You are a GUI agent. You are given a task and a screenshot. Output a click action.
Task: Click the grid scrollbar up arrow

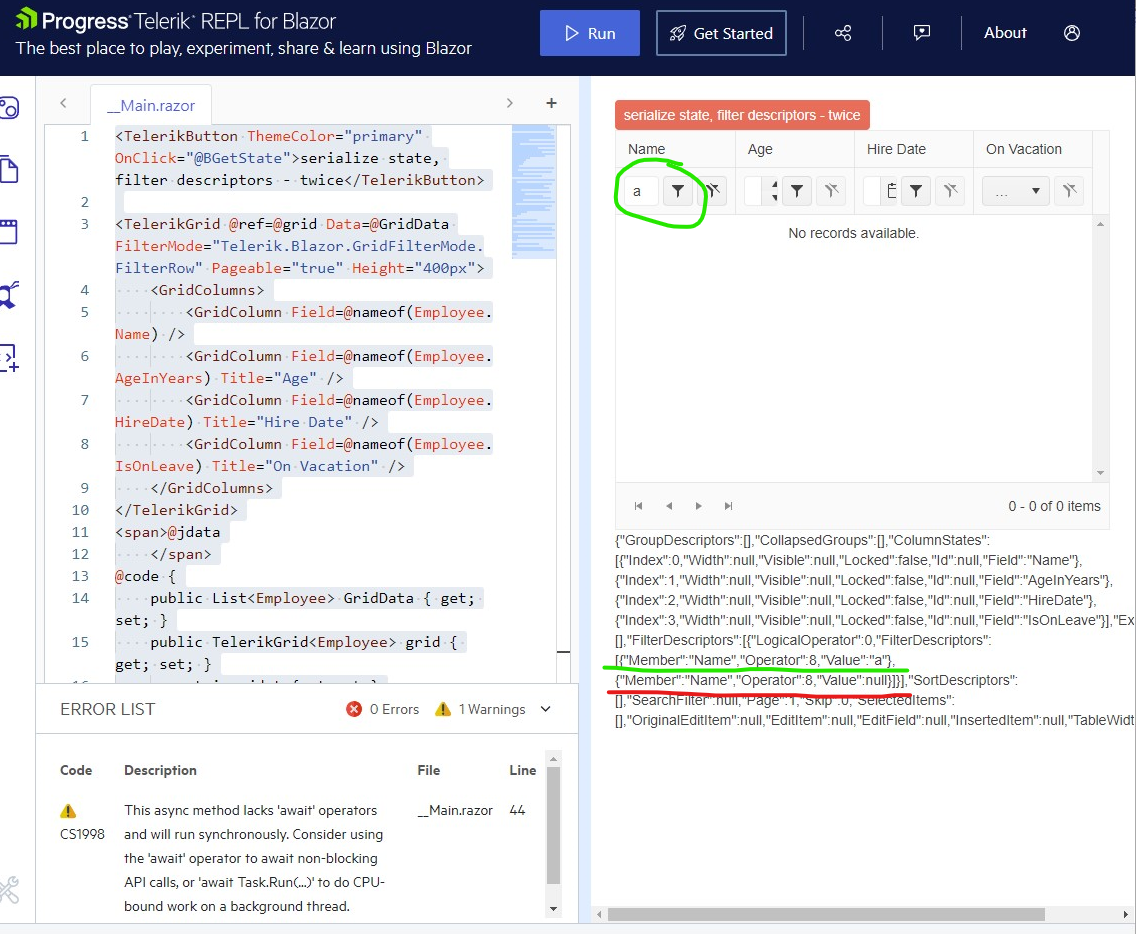[x=1100, y=225]
